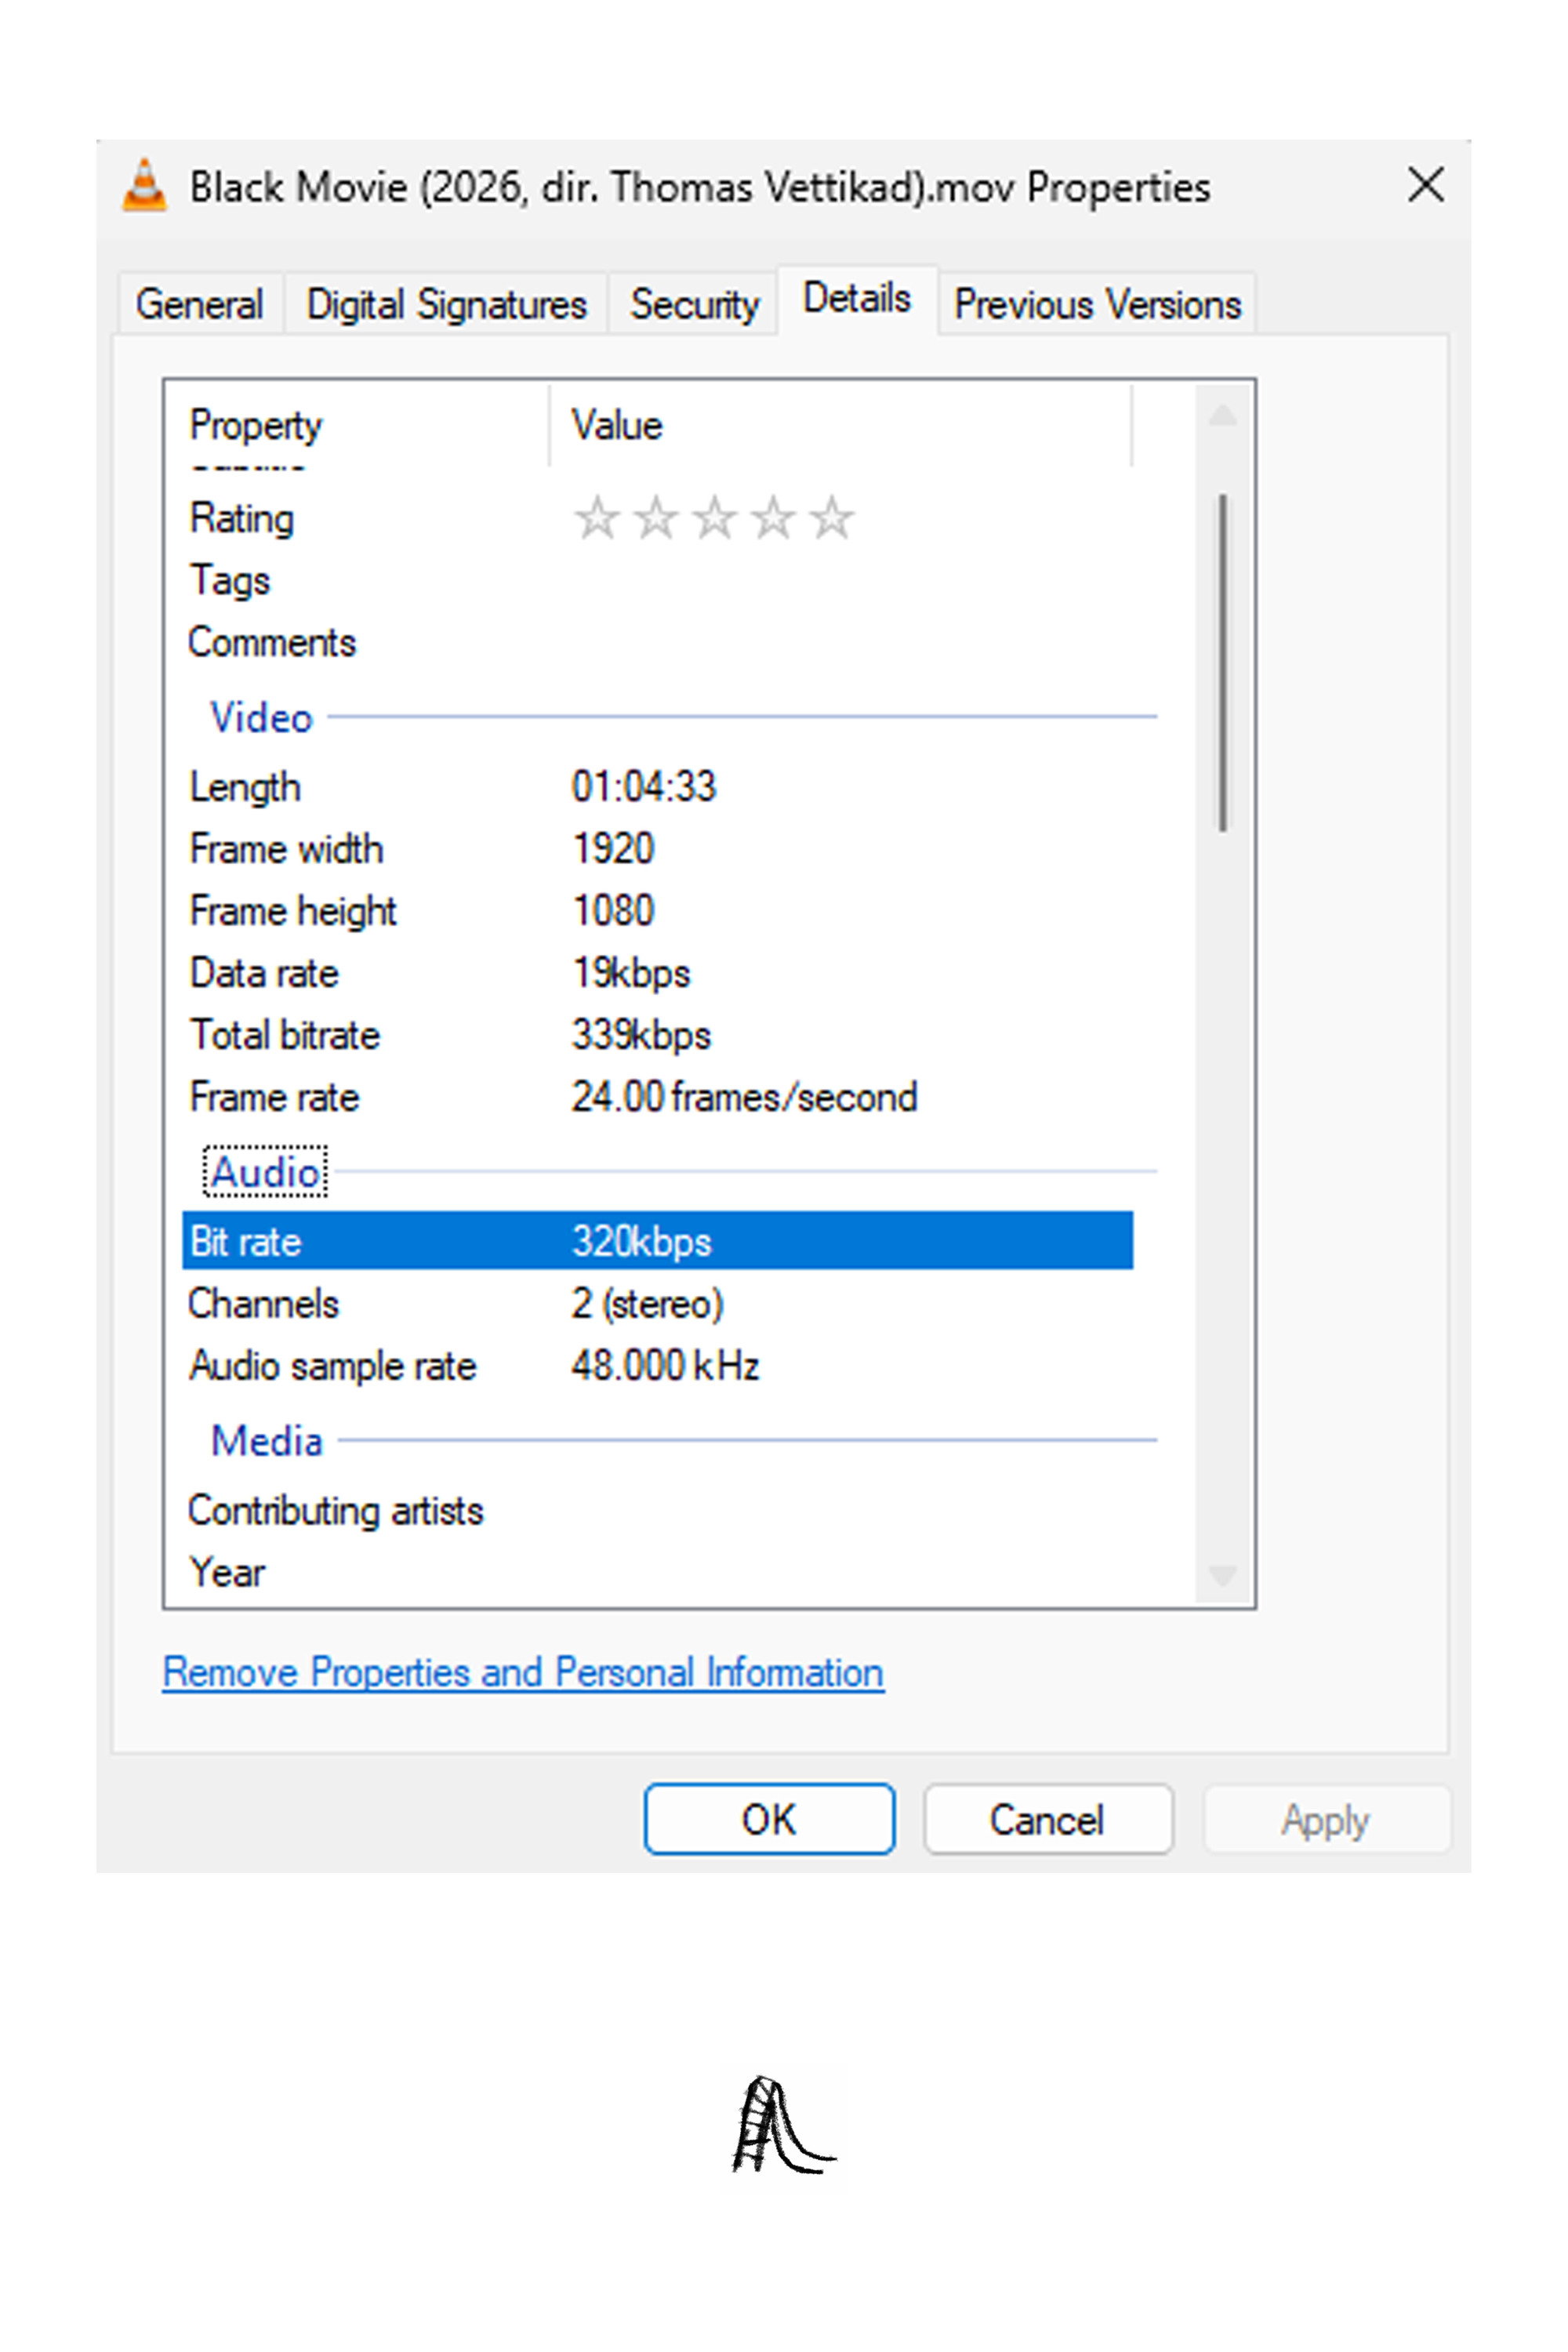Click the Cancel button

point(1047,1819)
